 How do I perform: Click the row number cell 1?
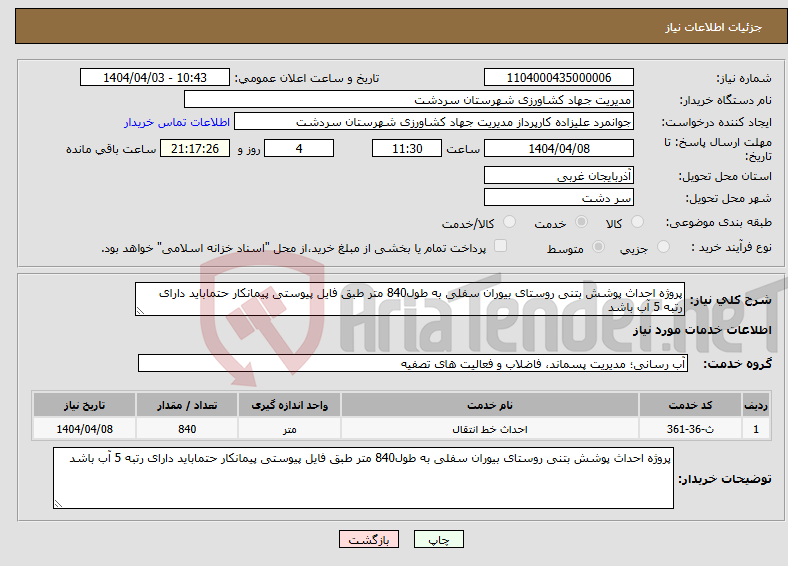pyautogui.click(x=756, y=429)
